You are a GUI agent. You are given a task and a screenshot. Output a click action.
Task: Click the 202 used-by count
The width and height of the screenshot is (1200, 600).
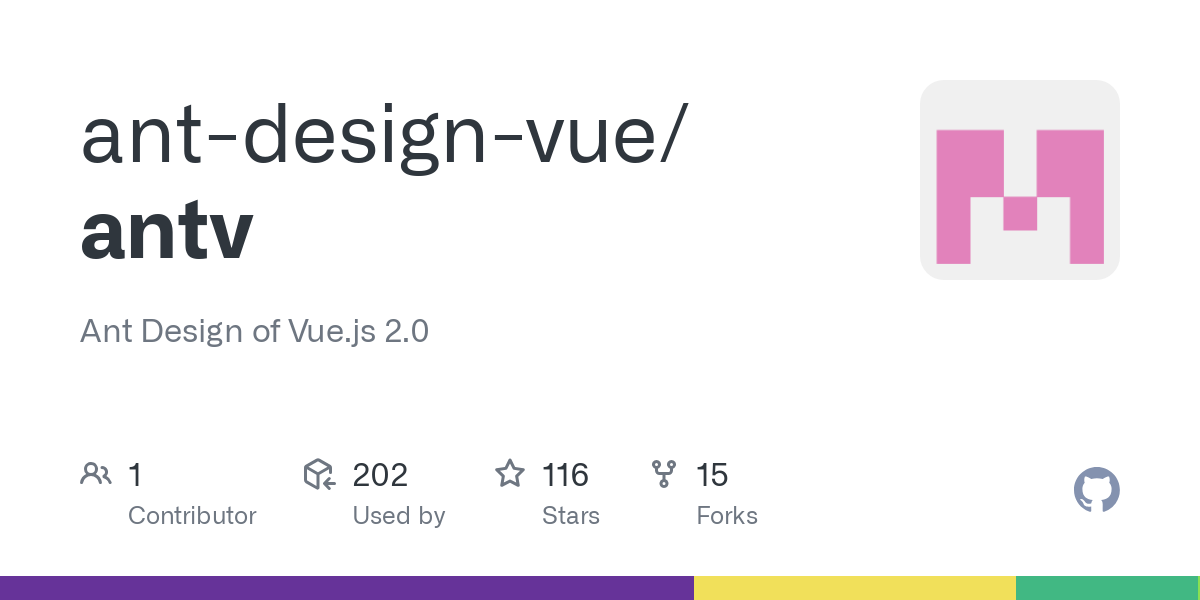coord(380,474)
